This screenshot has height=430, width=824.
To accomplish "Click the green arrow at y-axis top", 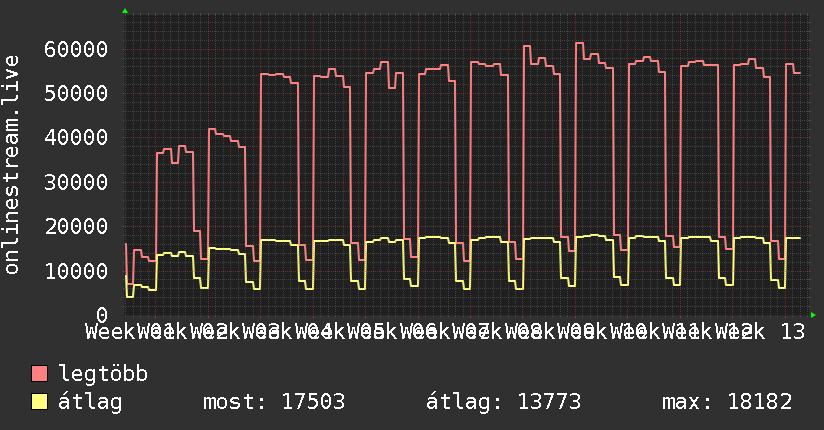I will [x=125, y=11].
